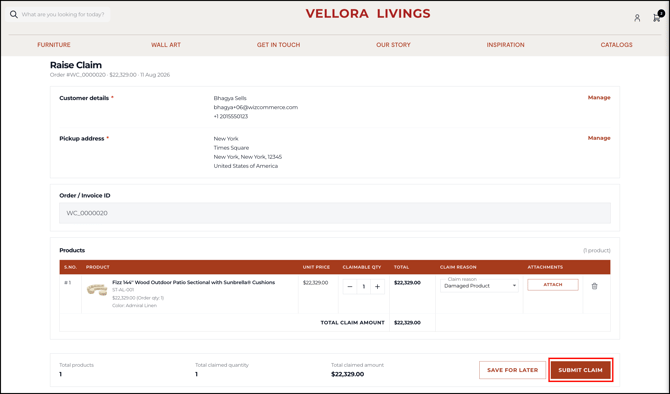
Task: Click the Raise Claim heading
Action: (76, 65)
